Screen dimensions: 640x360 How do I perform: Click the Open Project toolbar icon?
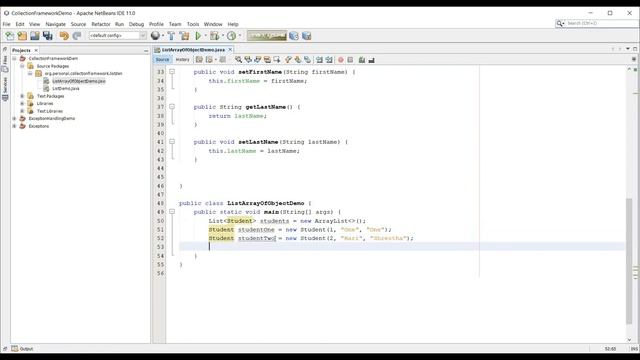pyautogui.click(x=35, y=36)
